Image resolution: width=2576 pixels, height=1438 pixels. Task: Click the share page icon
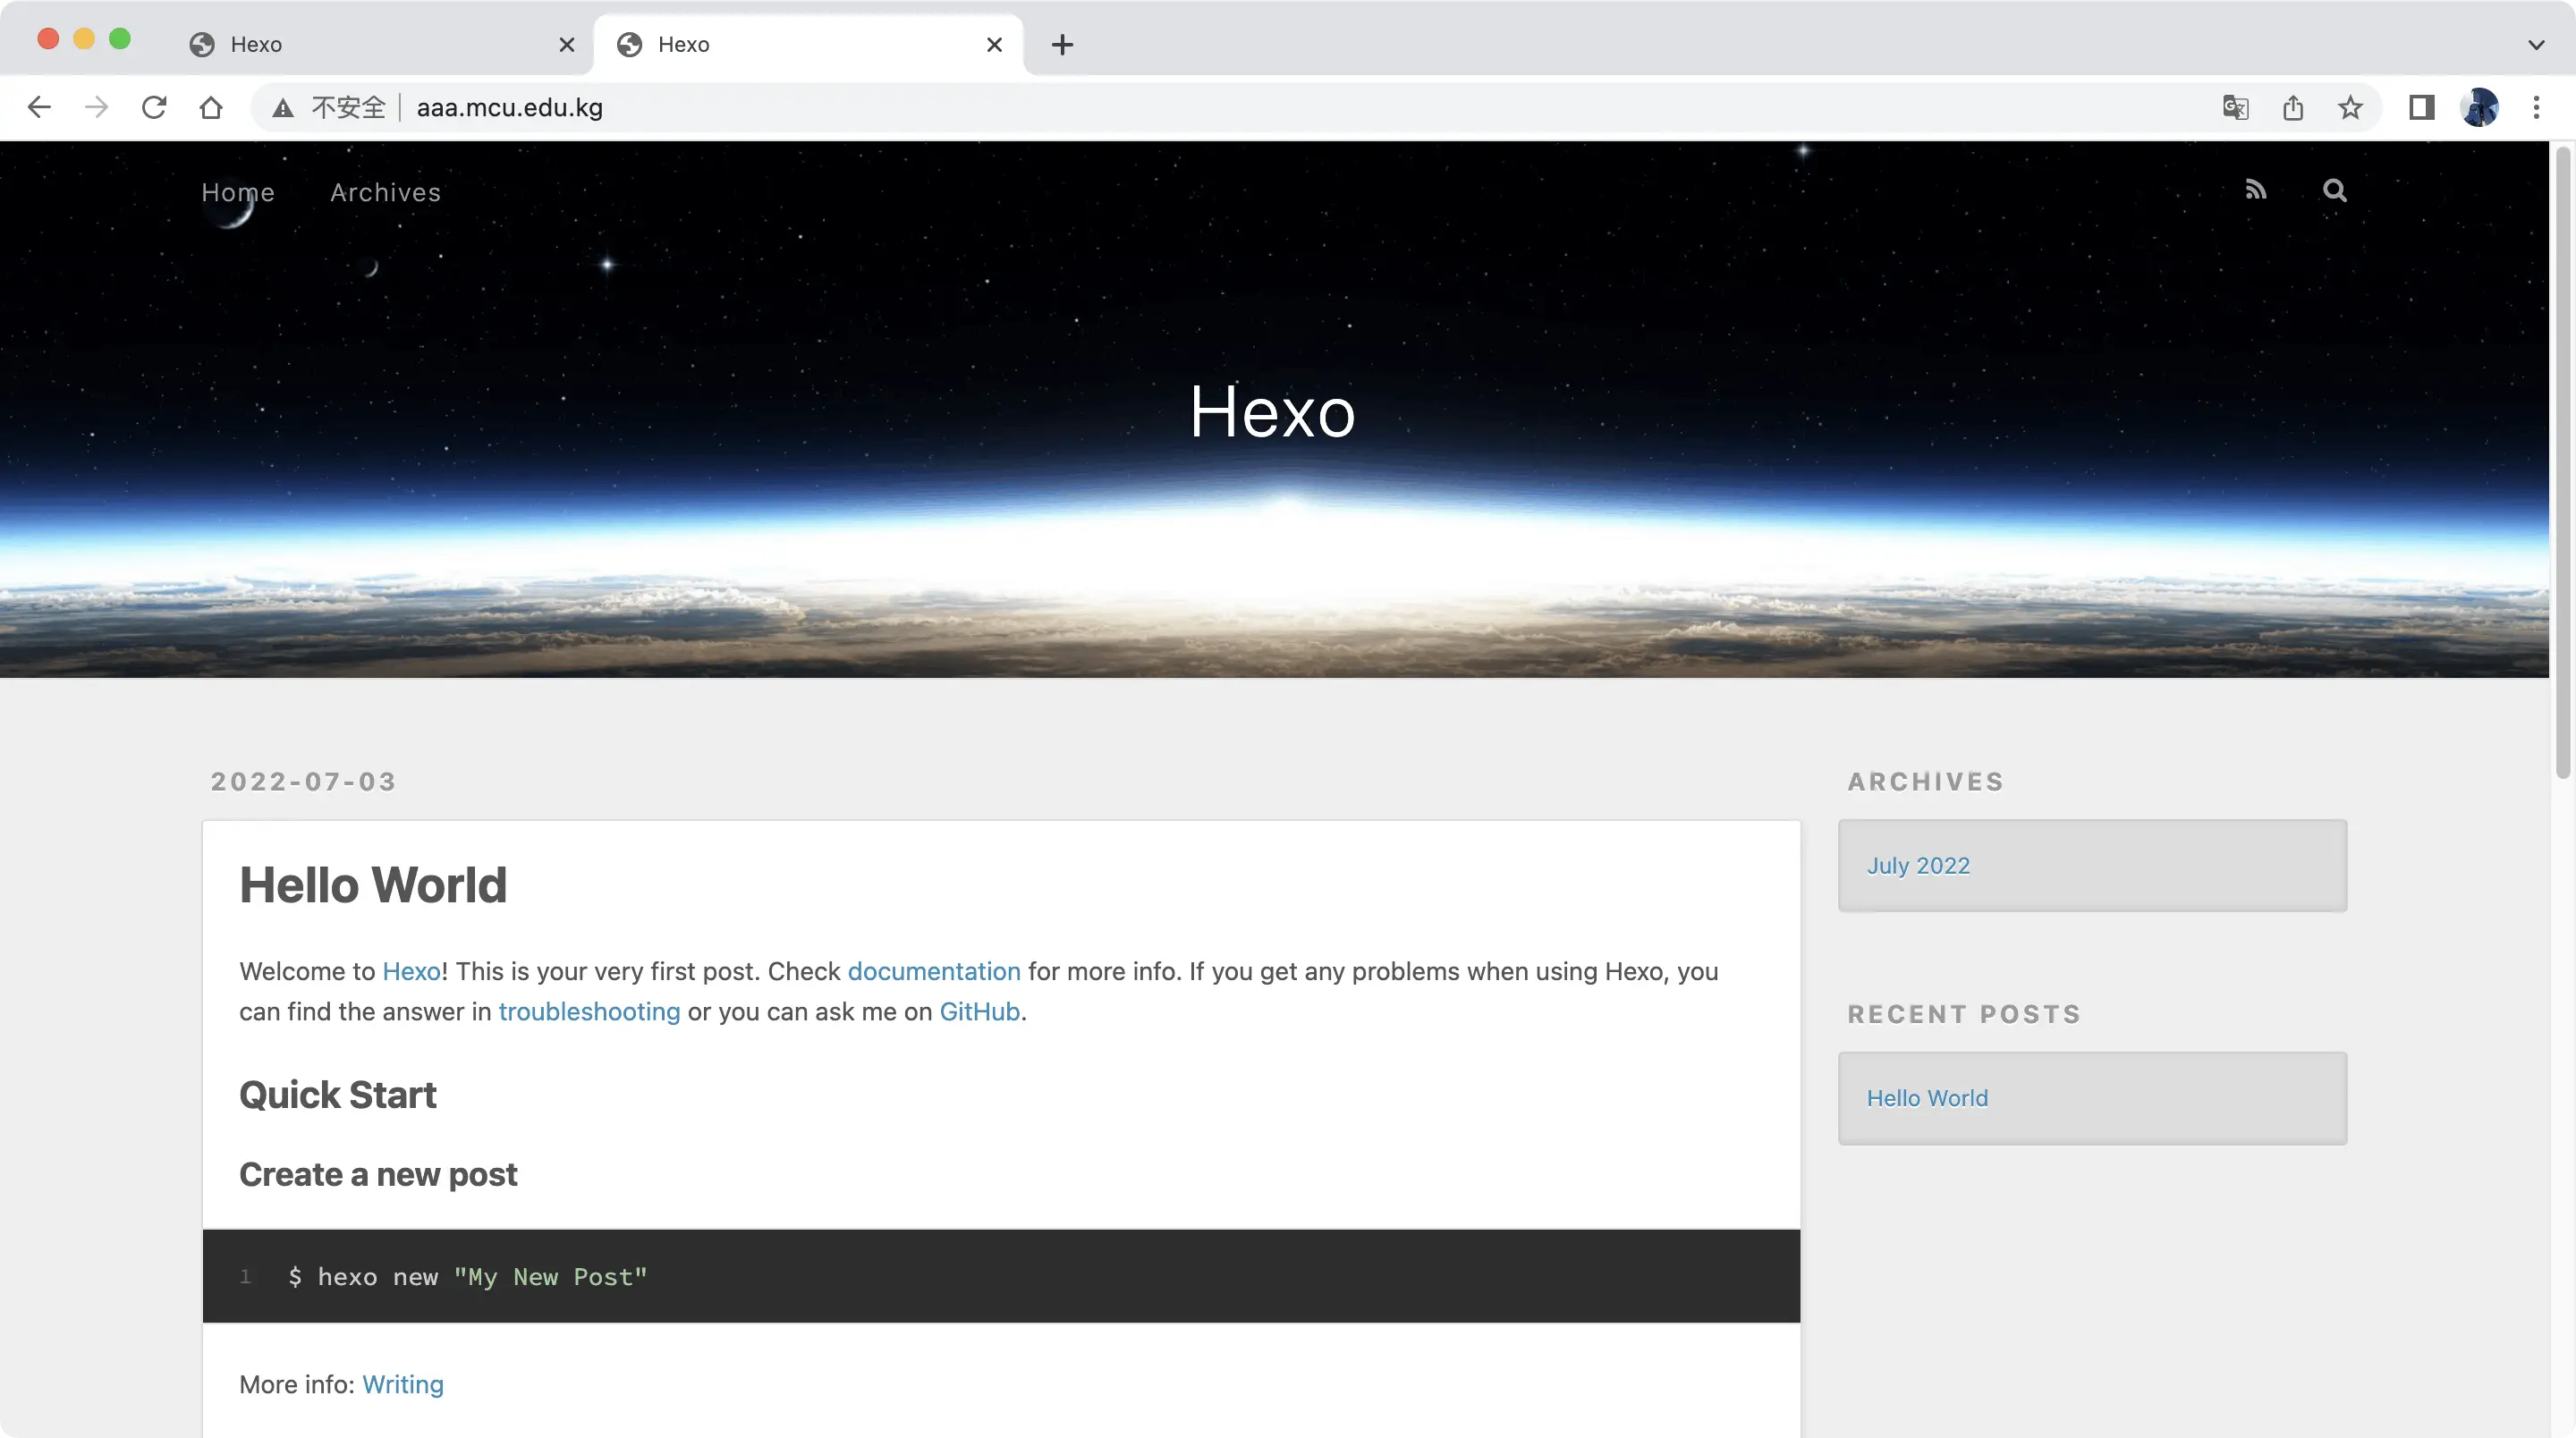tap(2293, 107)
